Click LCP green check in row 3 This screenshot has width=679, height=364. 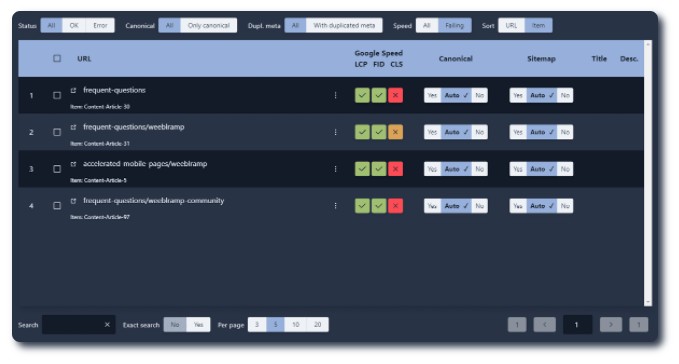pyautogui.click(x=362, y=169)
